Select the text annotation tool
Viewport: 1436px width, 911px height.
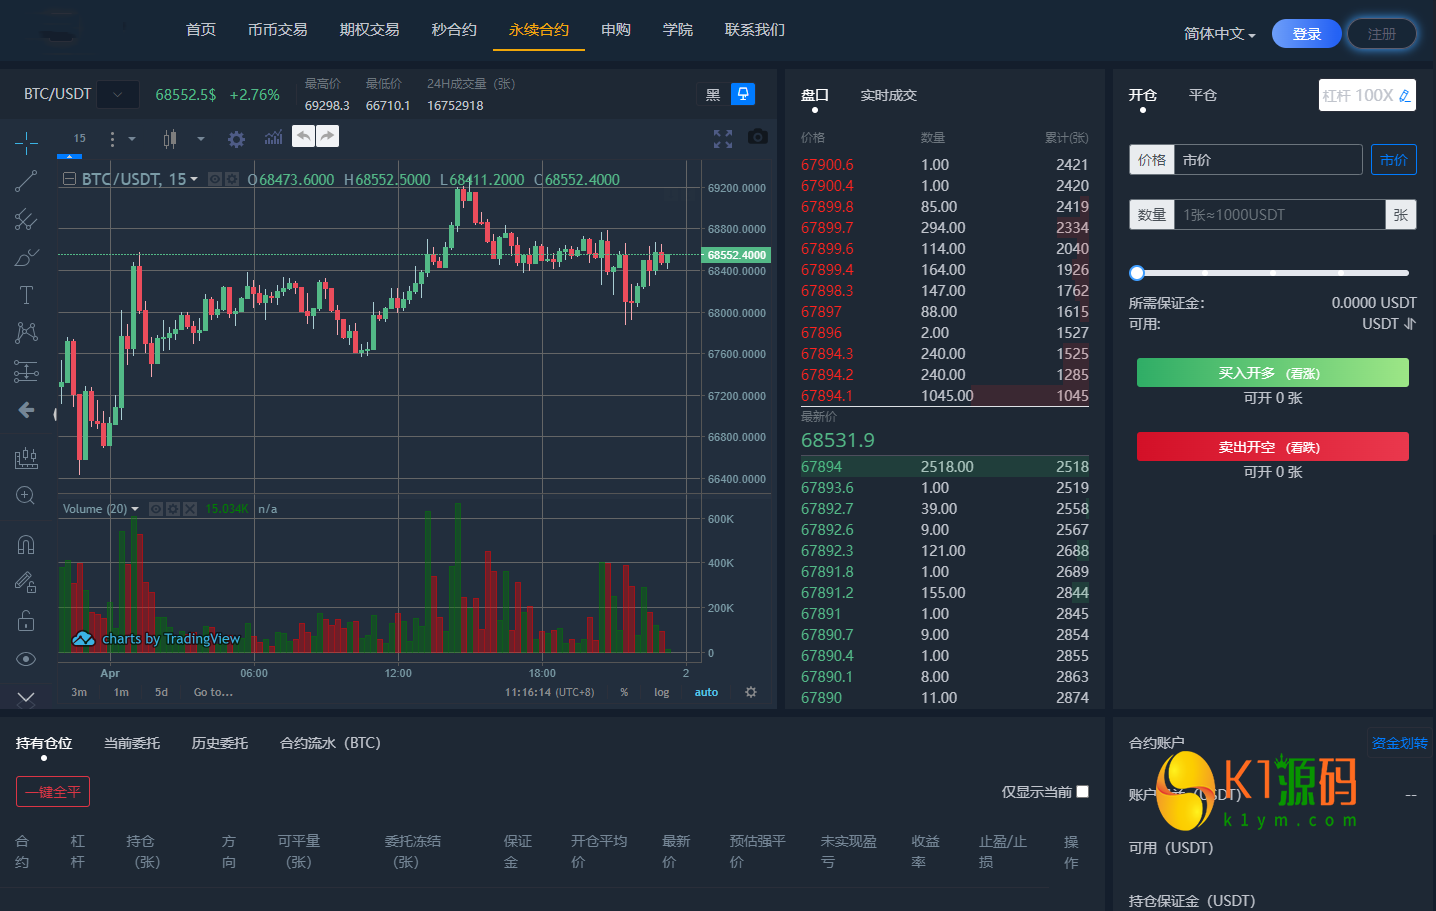point(26,294)
